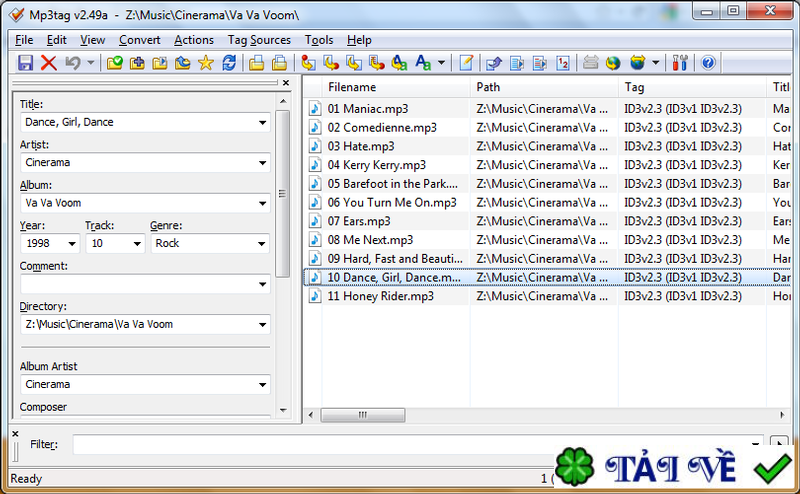This screenshot has width=800, height=494.
Task: Click the Tag to Filename convert icon
Action: pyautogui.click(x=309, y=63)
